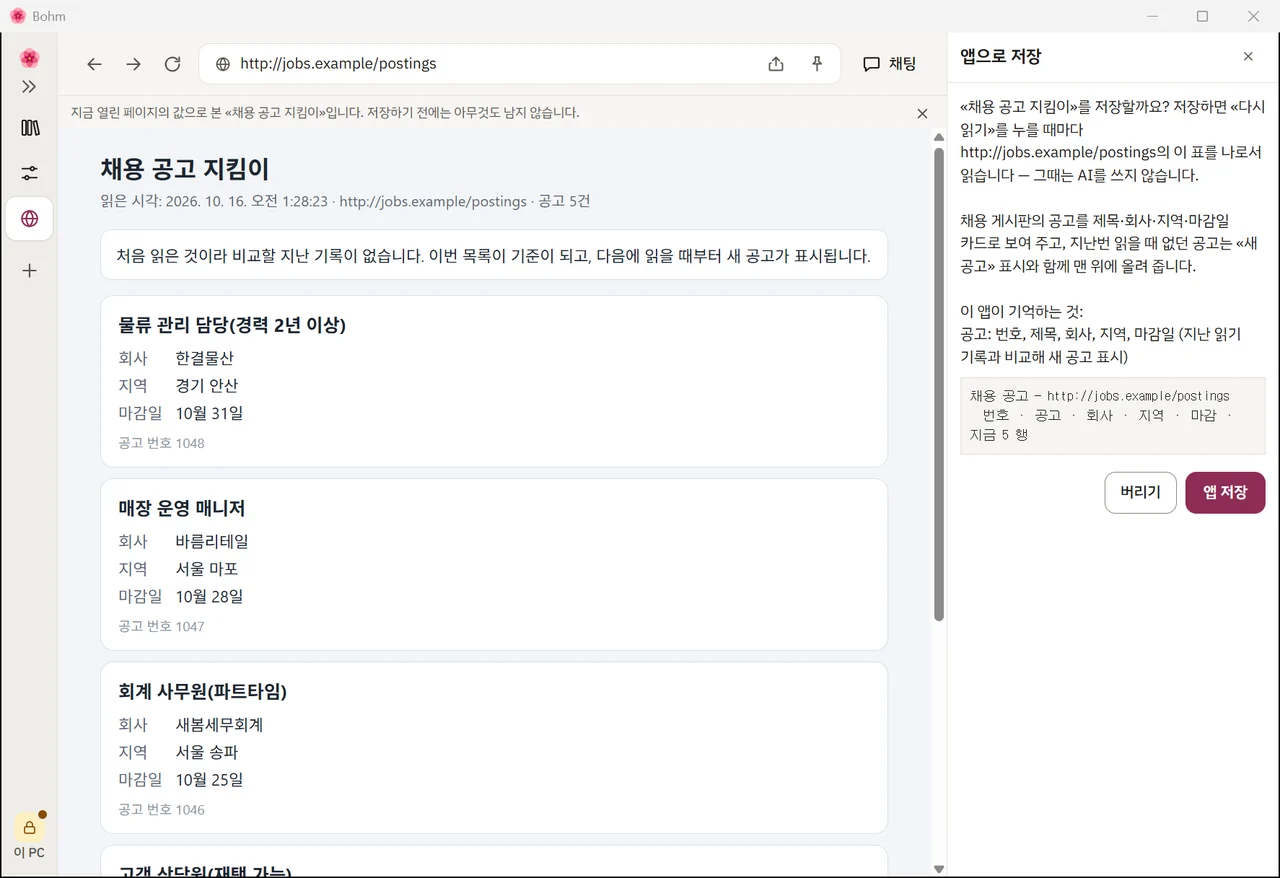Click the company name 바름리테일
Image resolution: width=1280 pixels, height=878 pixels.
pos(212,541)
